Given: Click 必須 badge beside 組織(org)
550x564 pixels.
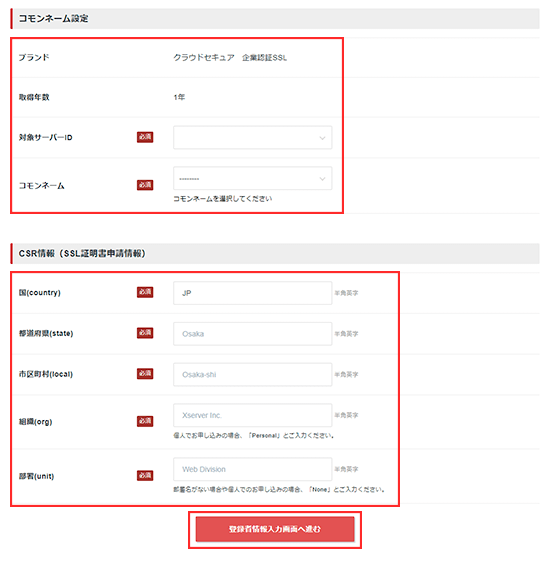Looking at the screenshot, I should coord(145,421).
